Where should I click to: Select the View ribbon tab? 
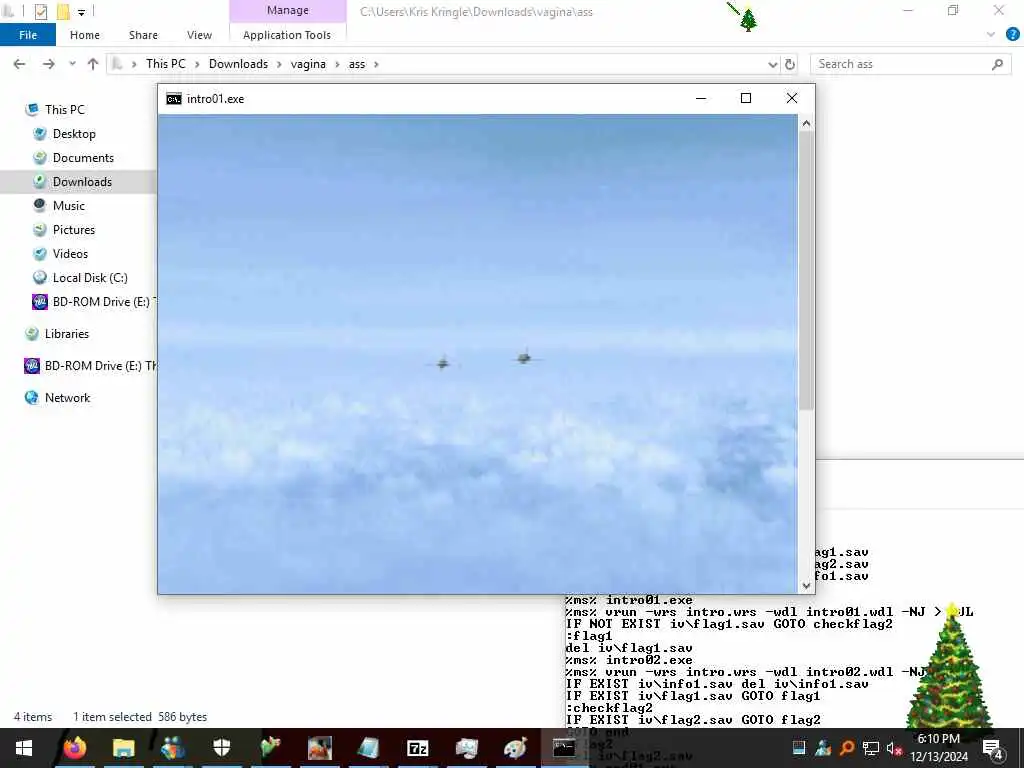click(x=199, y=35)
